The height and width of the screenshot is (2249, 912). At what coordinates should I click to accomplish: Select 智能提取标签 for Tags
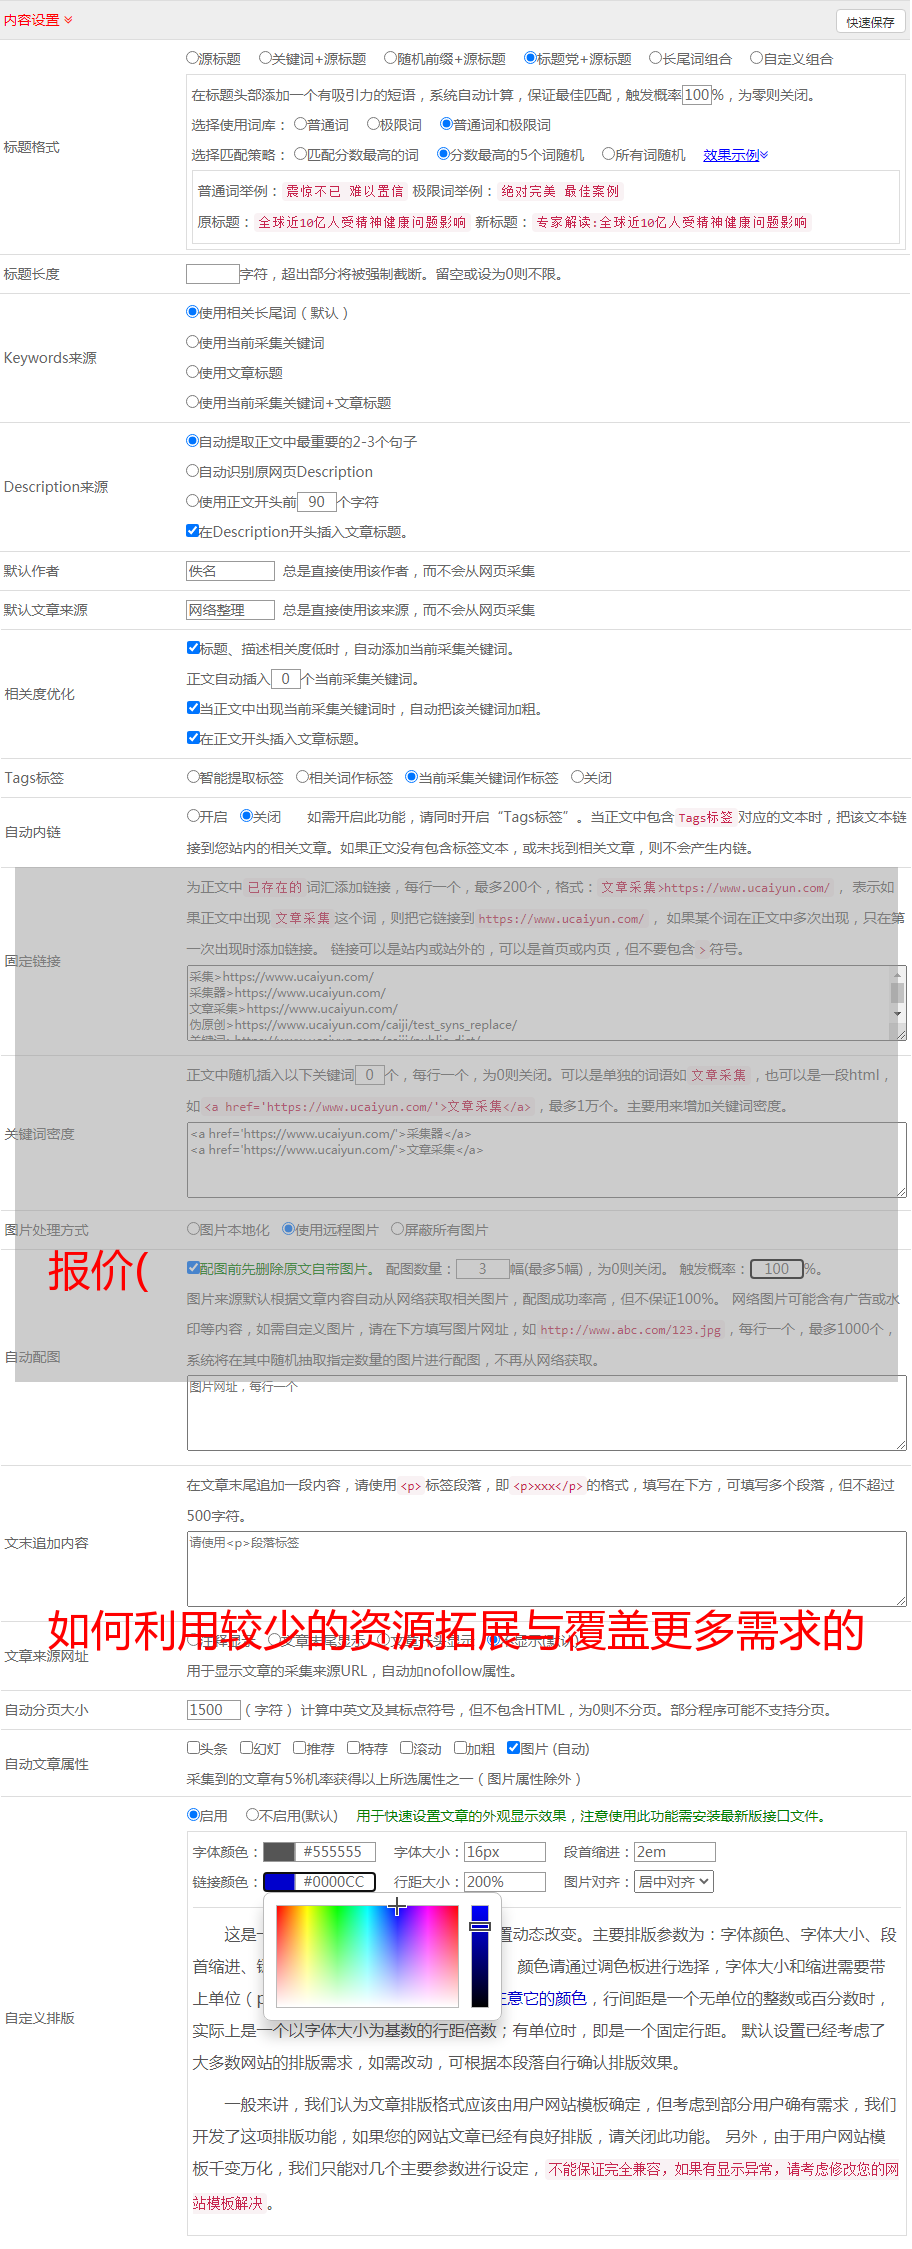pyautogui.click(x=193, y=777)
